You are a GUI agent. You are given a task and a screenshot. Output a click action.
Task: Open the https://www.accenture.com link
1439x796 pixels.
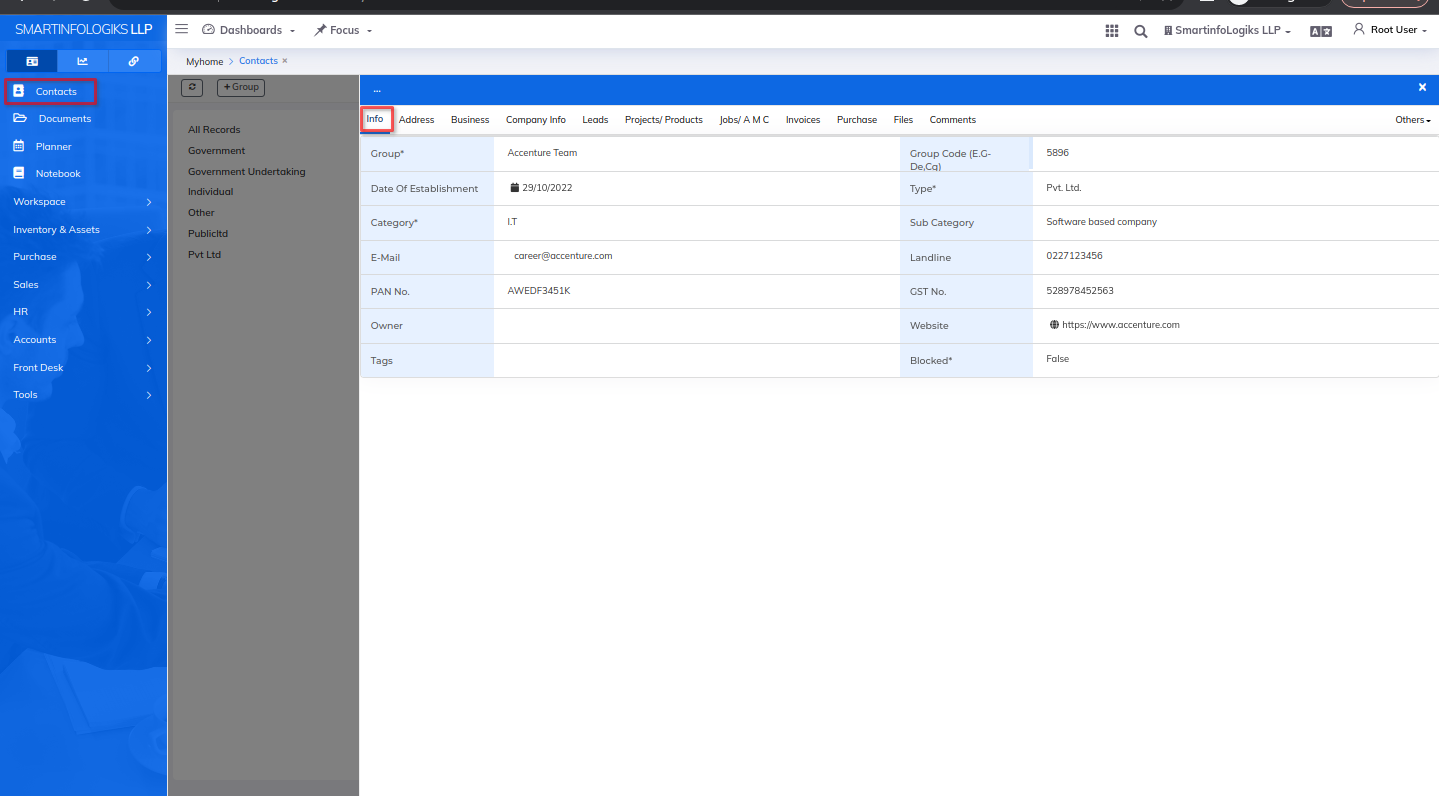tap(1121, 325)
